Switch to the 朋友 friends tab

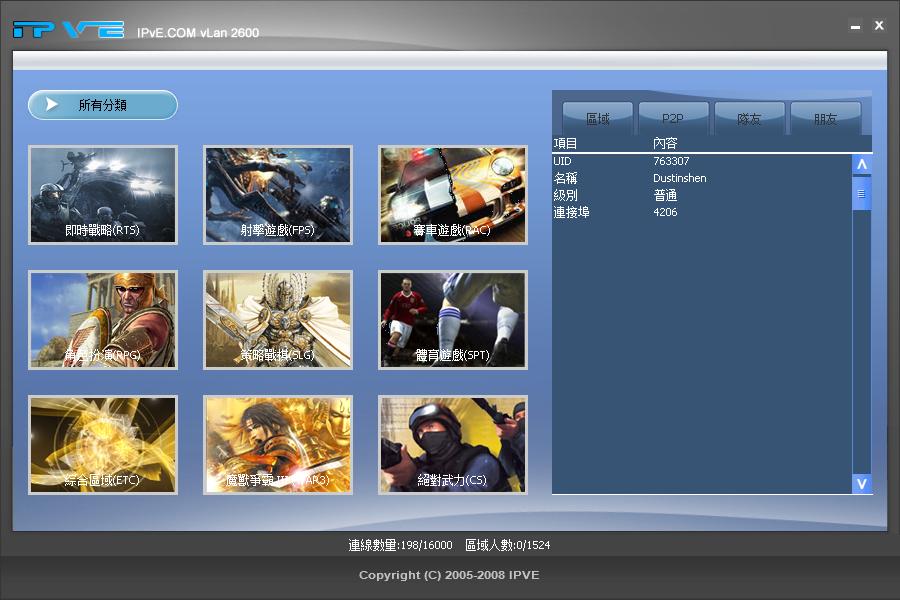pos(825,118)
